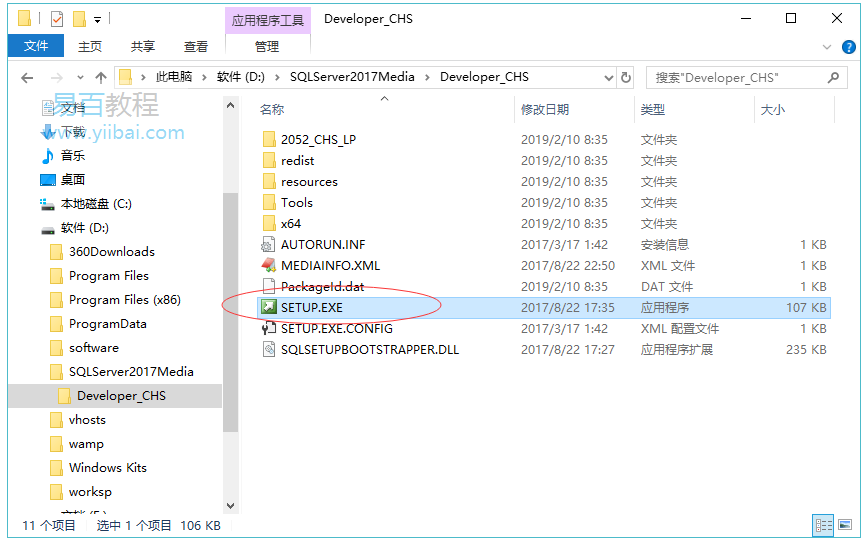Click the SETUP.EXE application icon

pos(269,307)
